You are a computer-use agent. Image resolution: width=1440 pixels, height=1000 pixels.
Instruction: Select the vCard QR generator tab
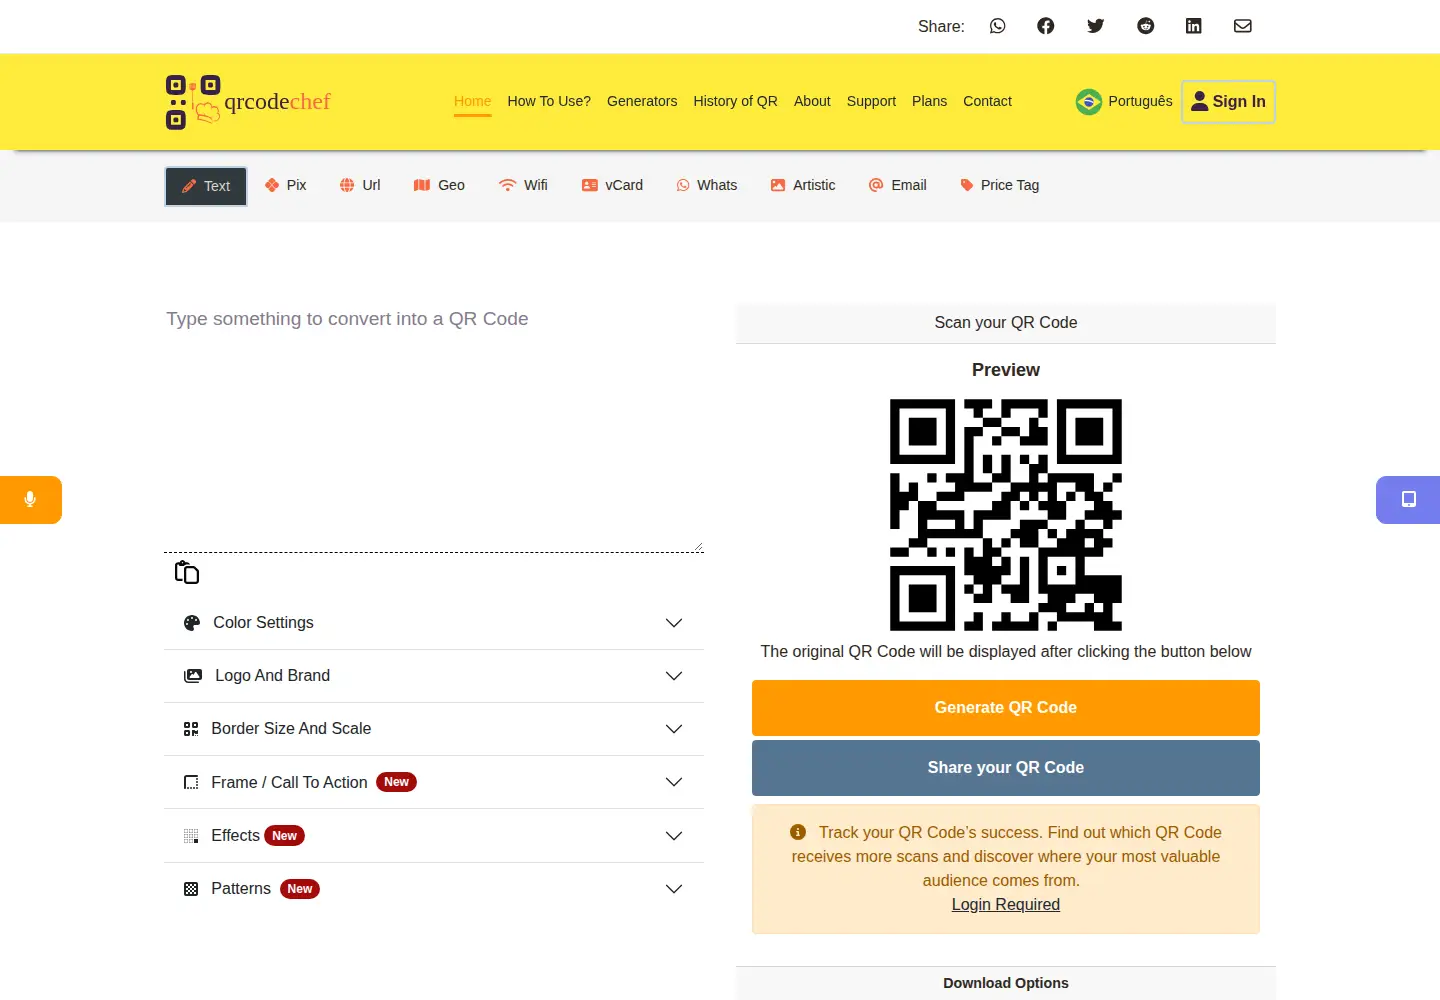[x=612, y=185]
